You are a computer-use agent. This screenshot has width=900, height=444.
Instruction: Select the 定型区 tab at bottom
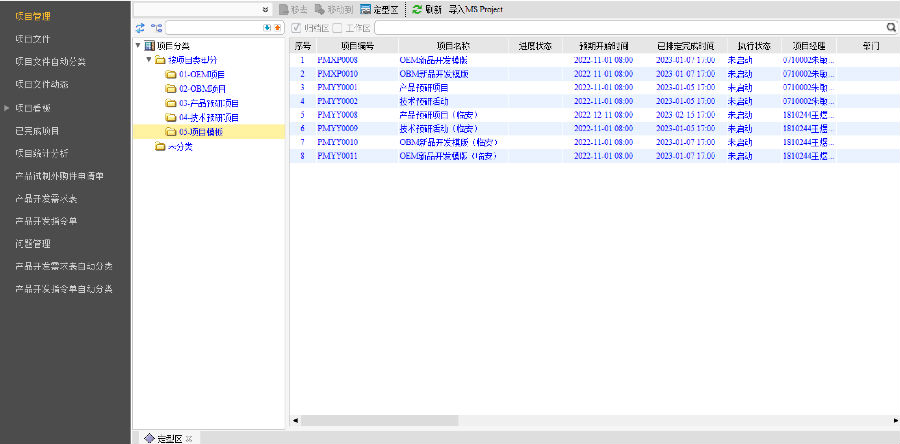pos(168,438)
